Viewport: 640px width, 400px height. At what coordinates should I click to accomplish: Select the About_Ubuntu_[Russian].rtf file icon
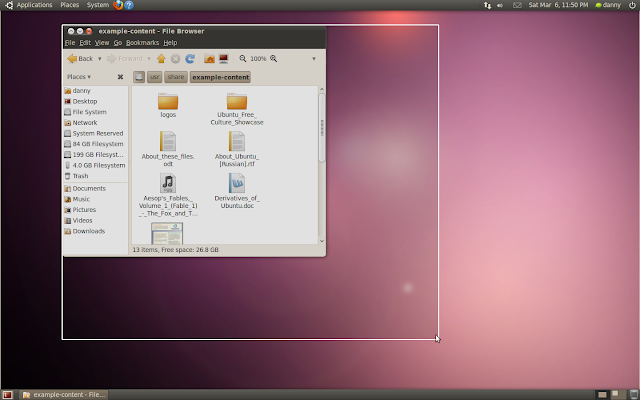click(237, 141)
